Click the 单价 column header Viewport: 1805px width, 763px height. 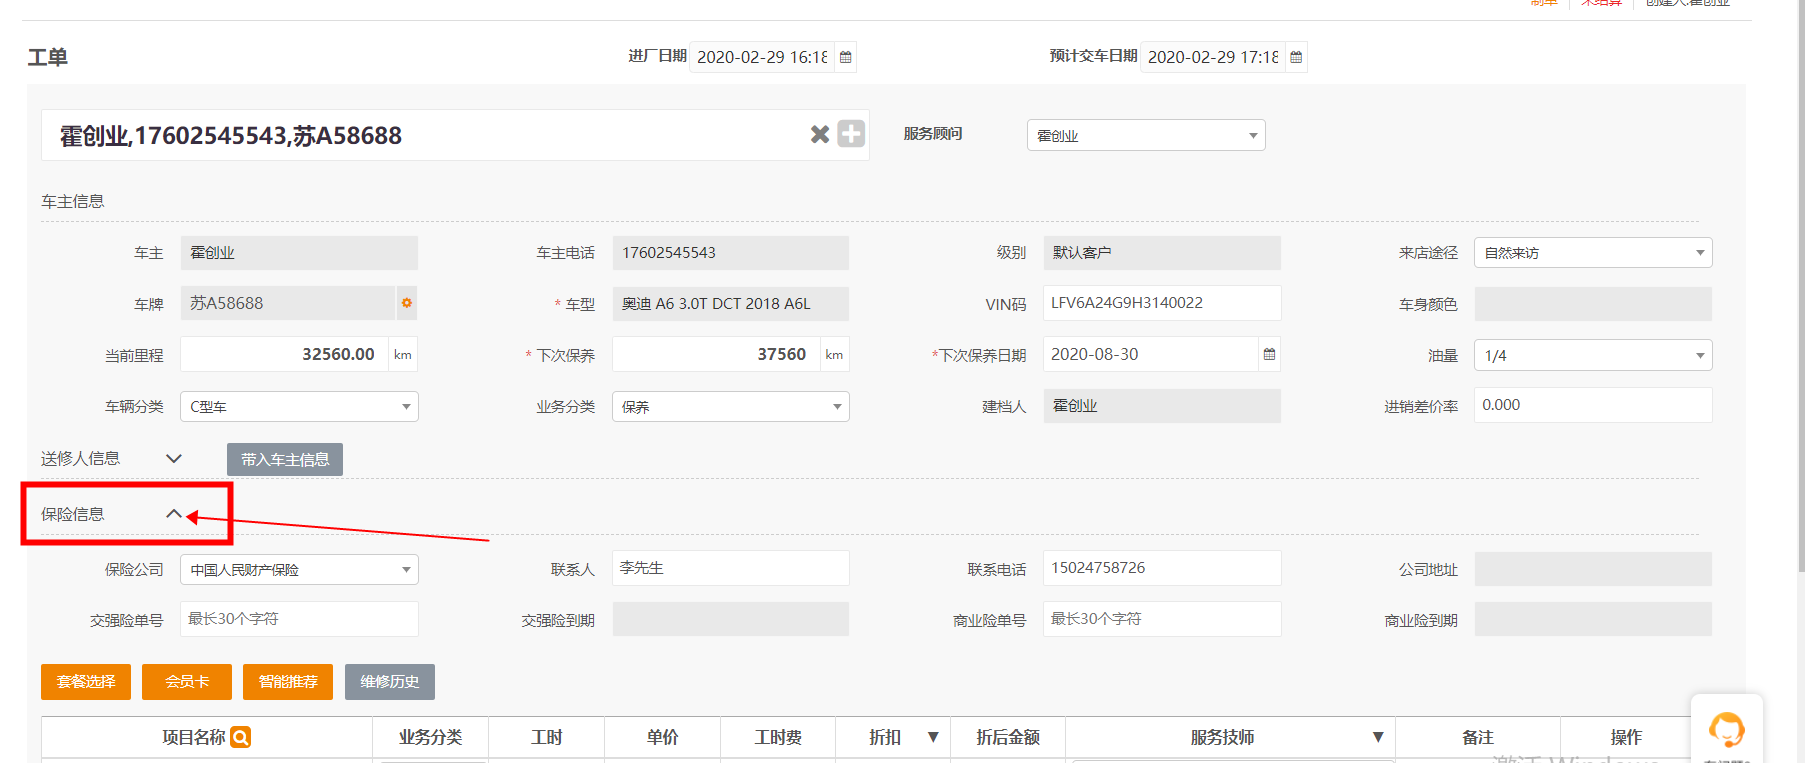[662, 737]
